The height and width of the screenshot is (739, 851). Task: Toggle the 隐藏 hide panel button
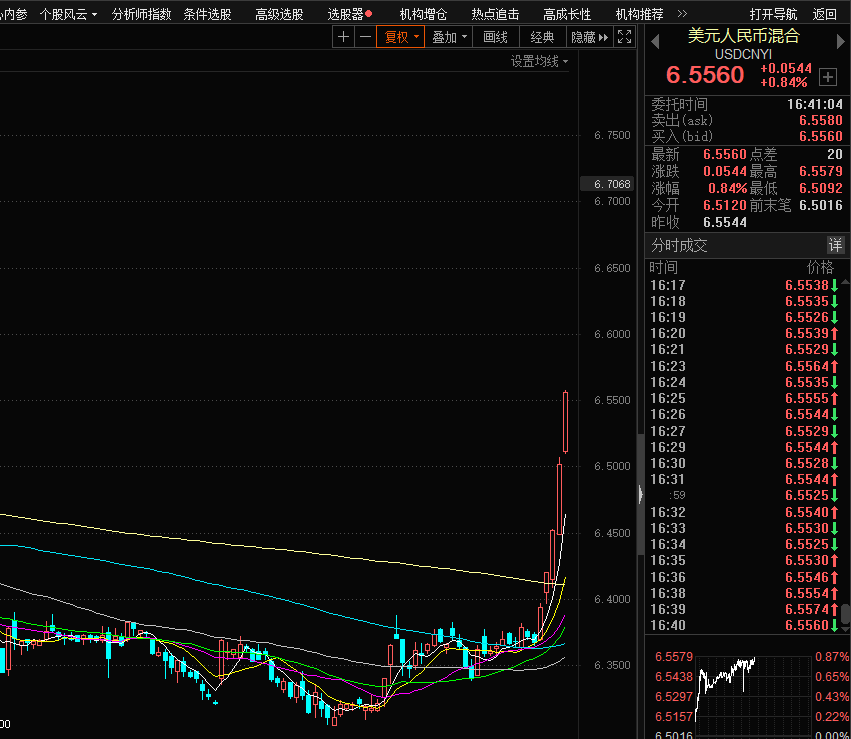coord(589,37)
